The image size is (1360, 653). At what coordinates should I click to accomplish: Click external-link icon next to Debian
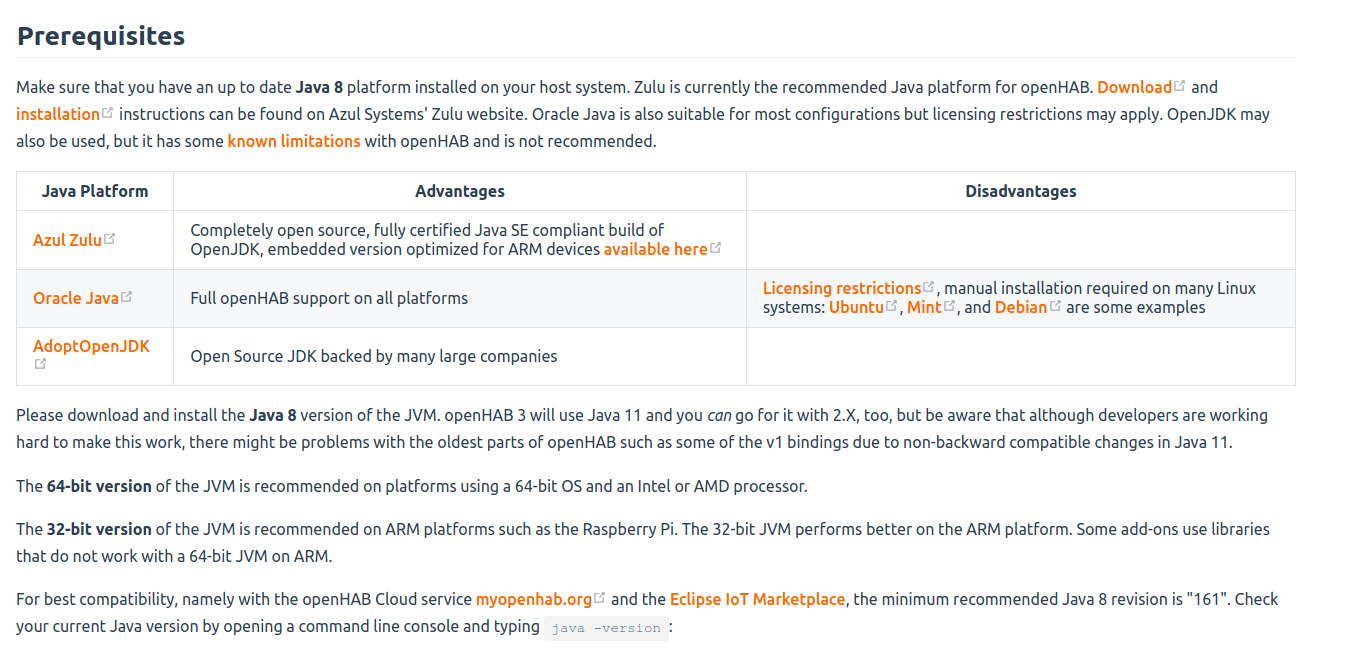[x=1055, y=306]
